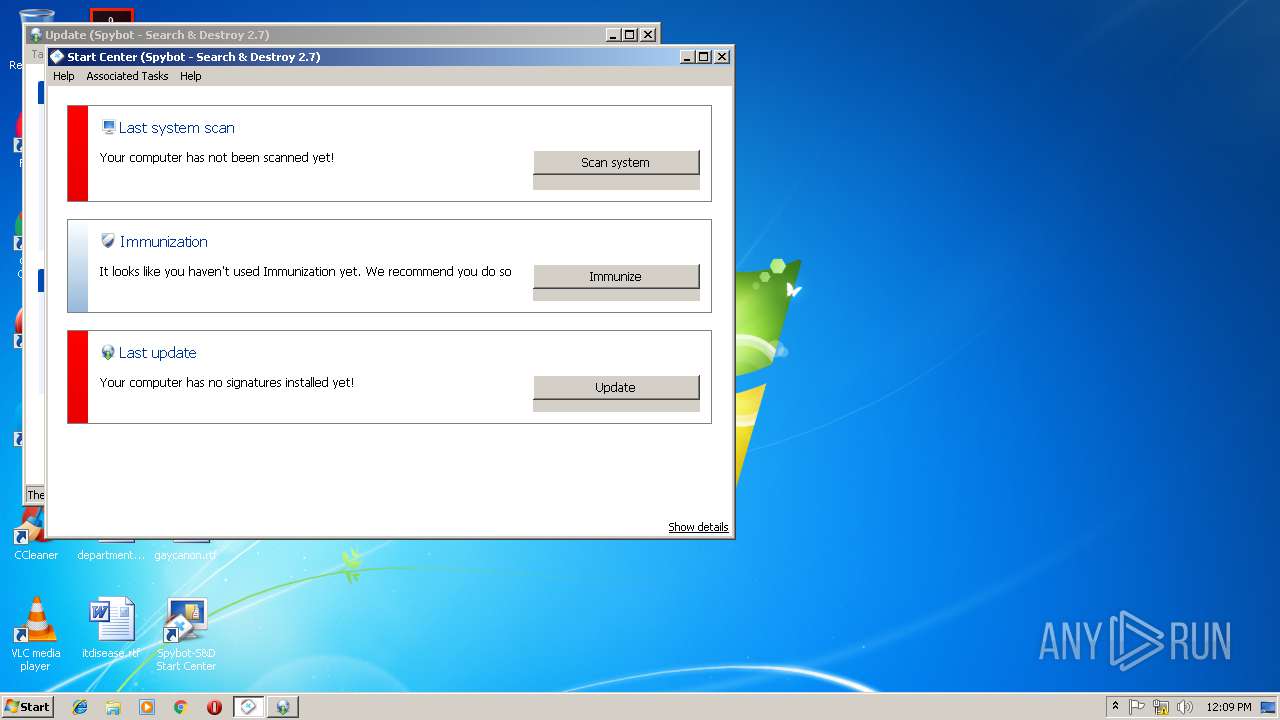Click the Update button for signatures
Screen dimensions: 1280x720
click(x=615, y=387)
